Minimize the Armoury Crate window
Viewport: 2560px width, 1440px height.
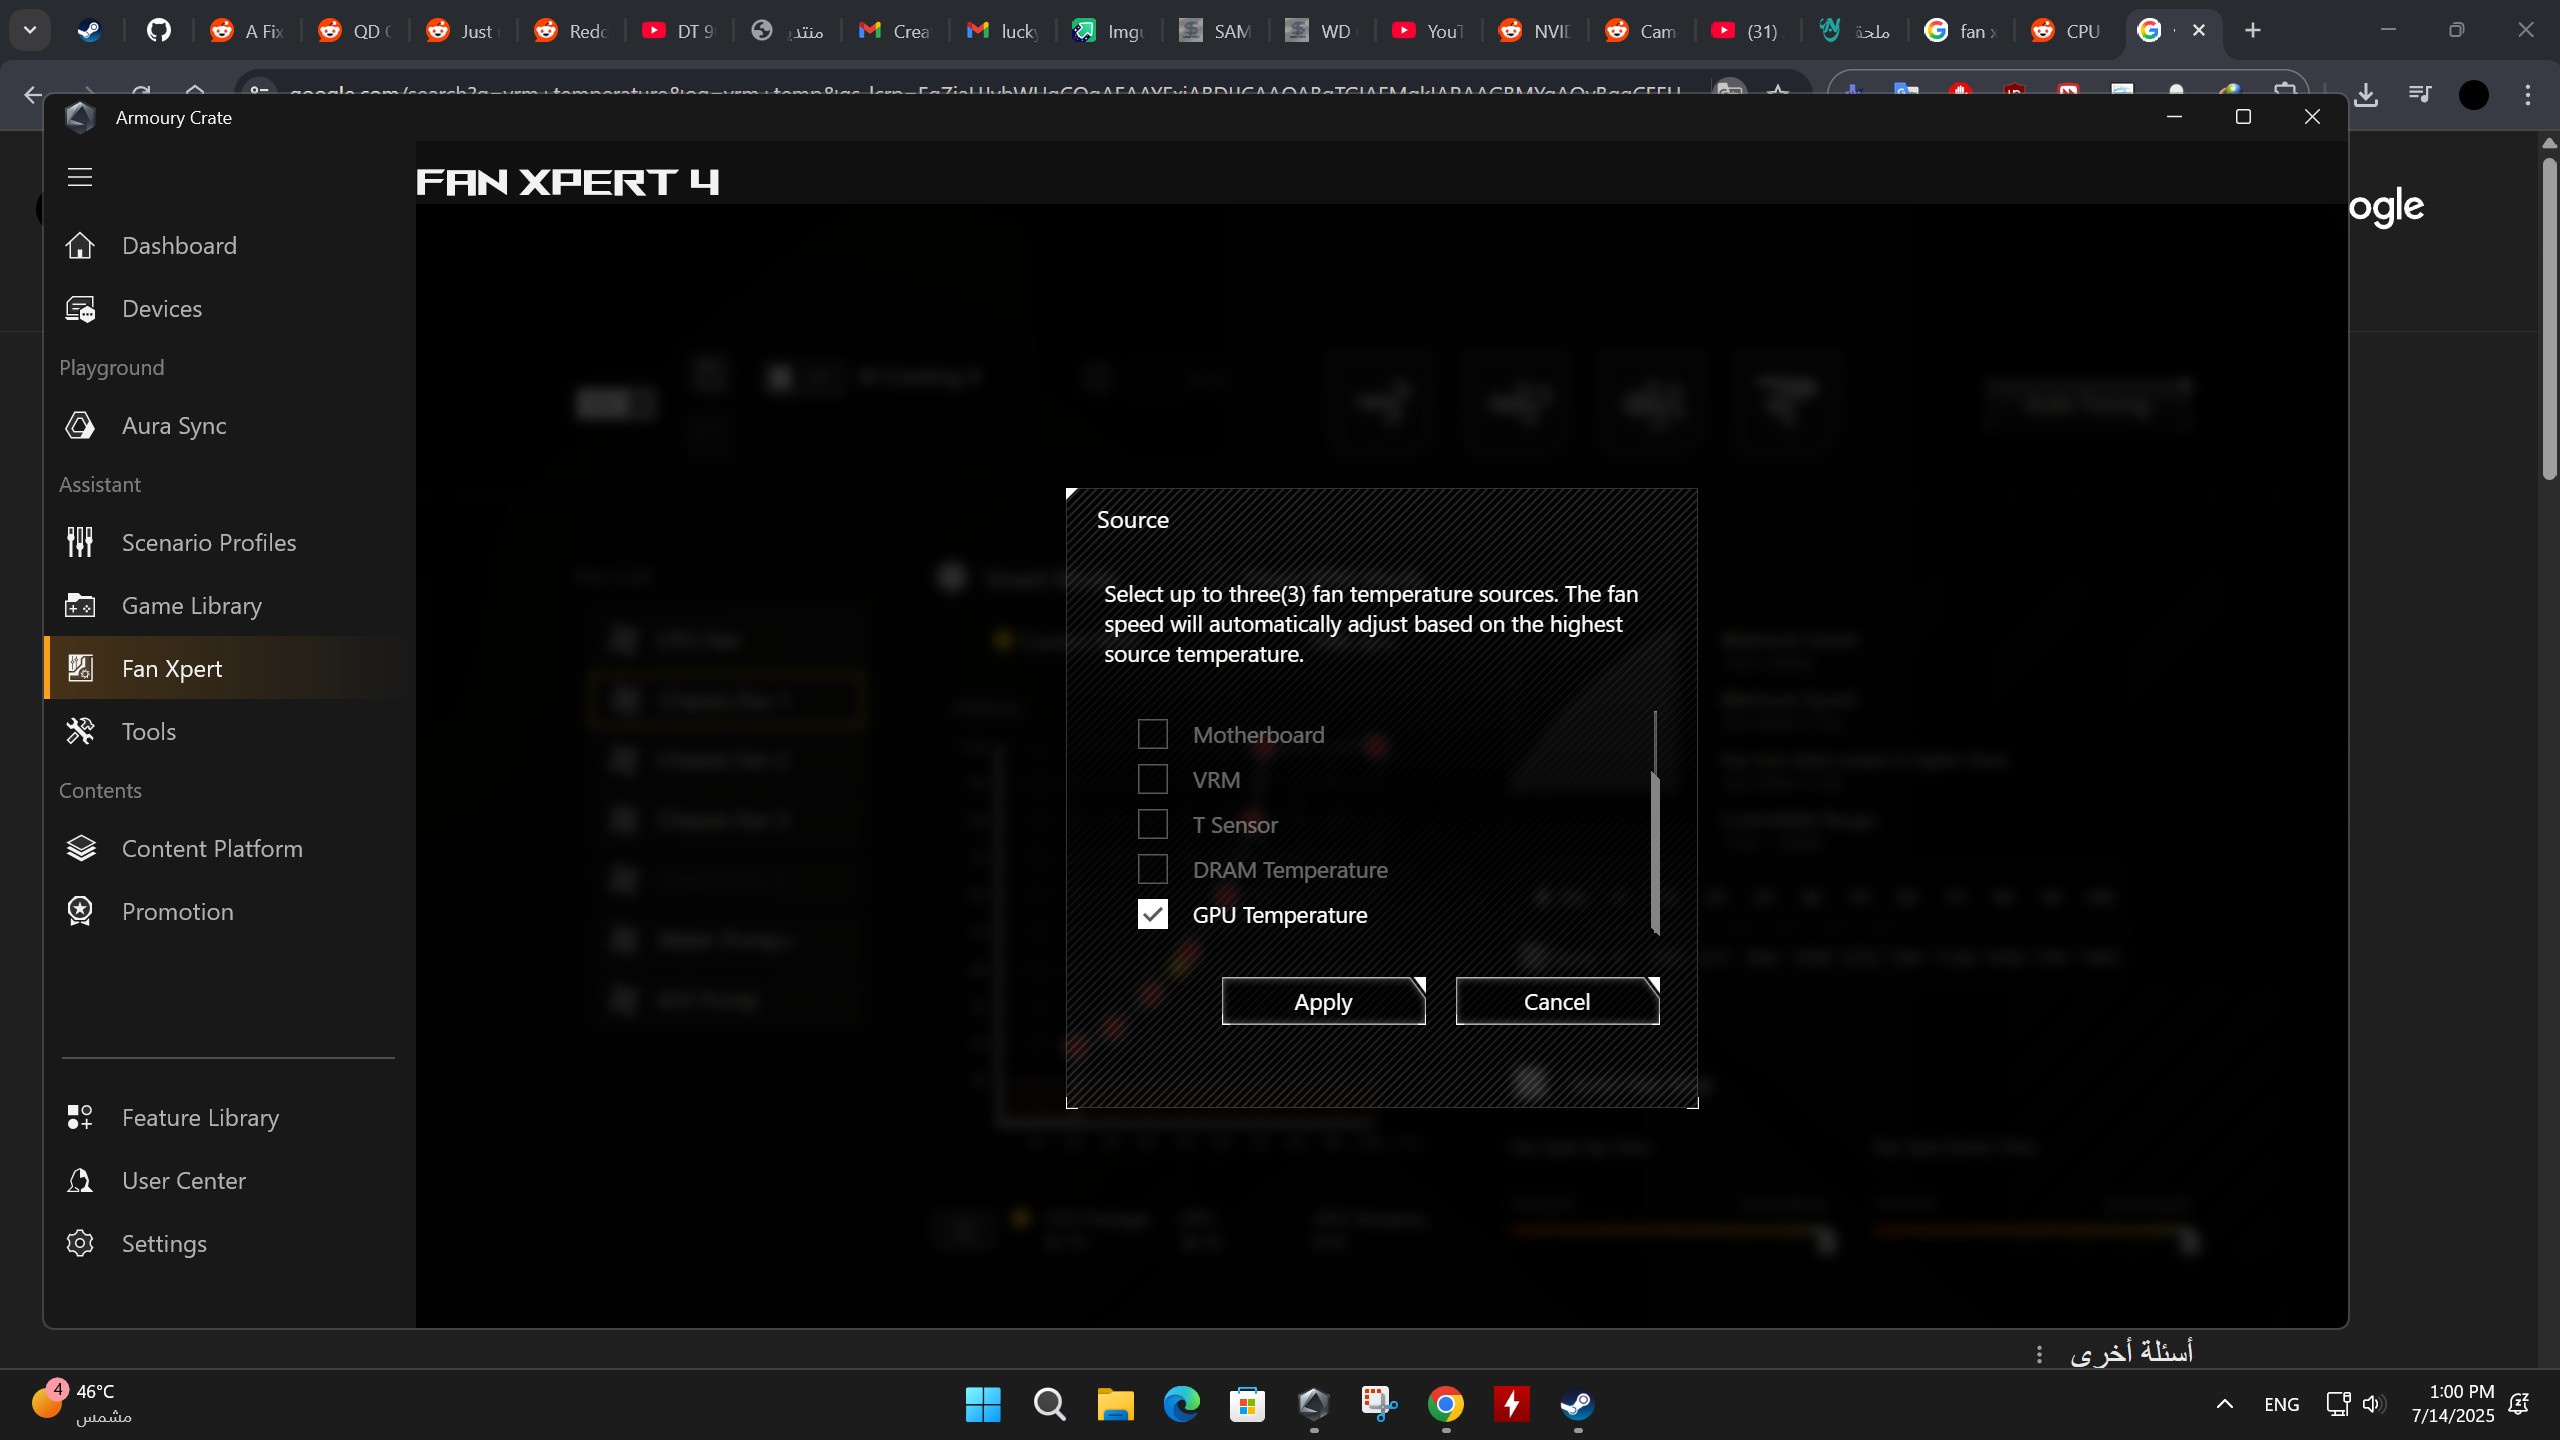point(2174,117)
